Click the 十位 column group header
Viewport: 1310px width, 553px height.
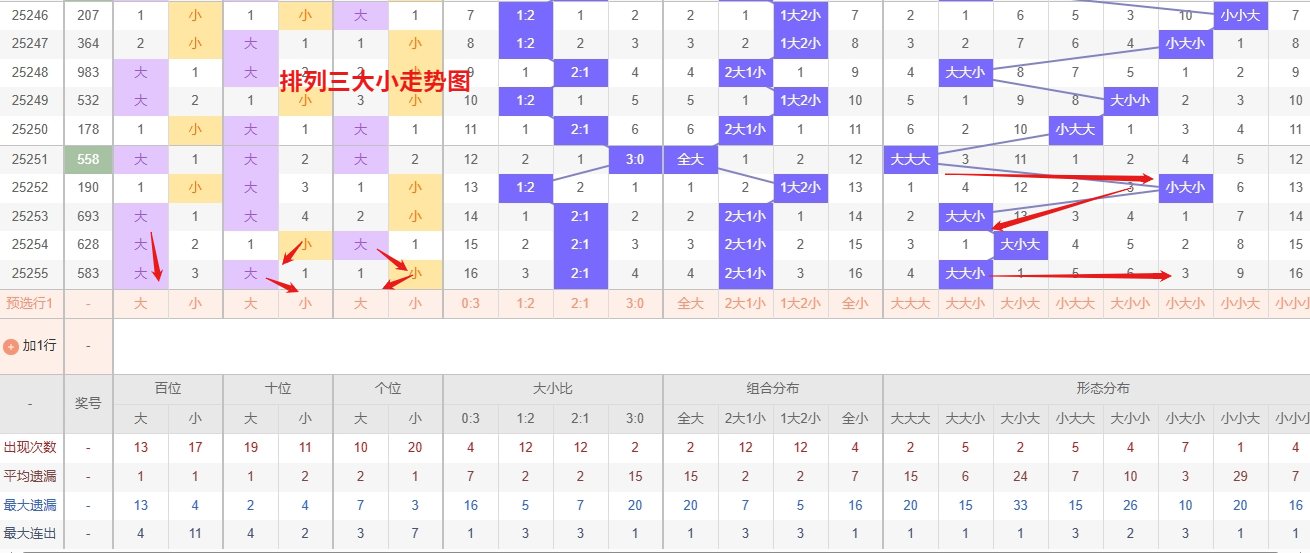(x=278, y=389)
